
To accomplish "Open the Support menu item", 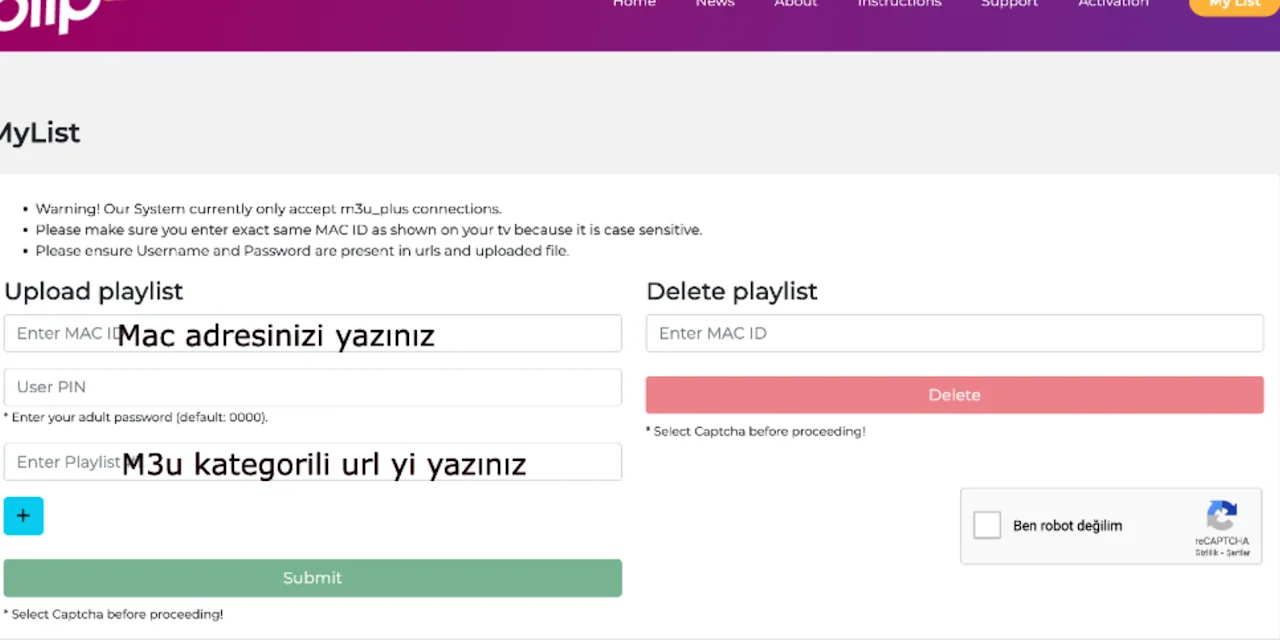I will tap(1009, 4).
